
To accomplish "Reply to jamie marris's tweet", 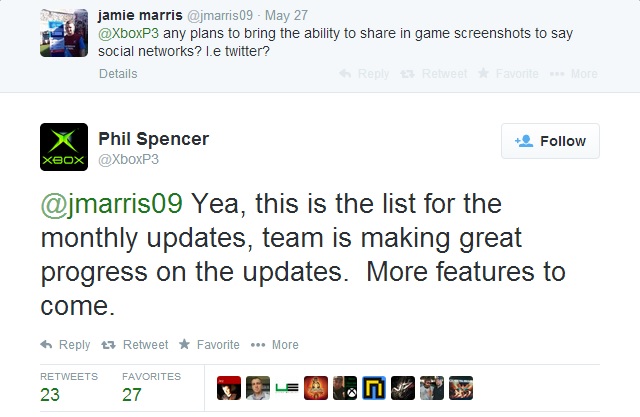I will point(364,74).
